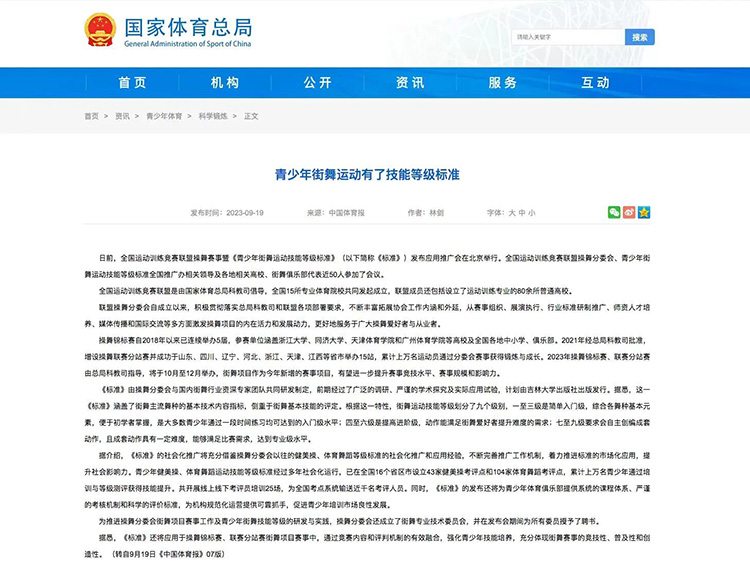Click the national emblem logo

point(100,32)
